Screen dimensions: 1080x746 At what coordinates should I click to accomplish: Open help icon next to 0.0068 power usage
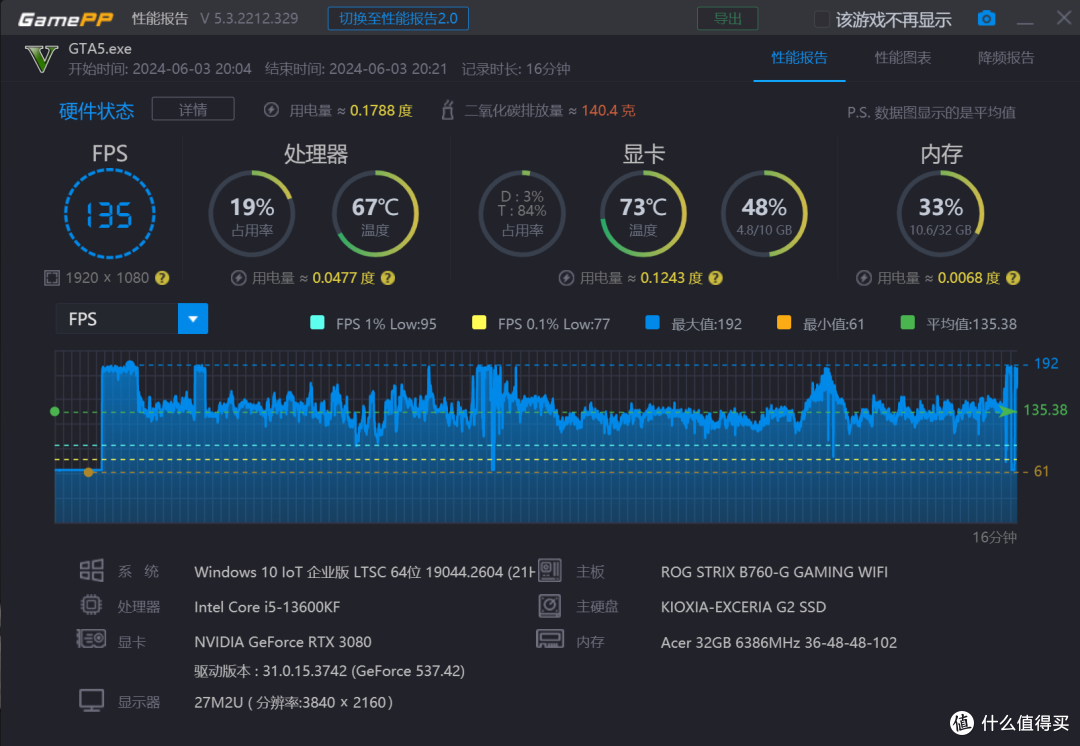coord(1012,278)
